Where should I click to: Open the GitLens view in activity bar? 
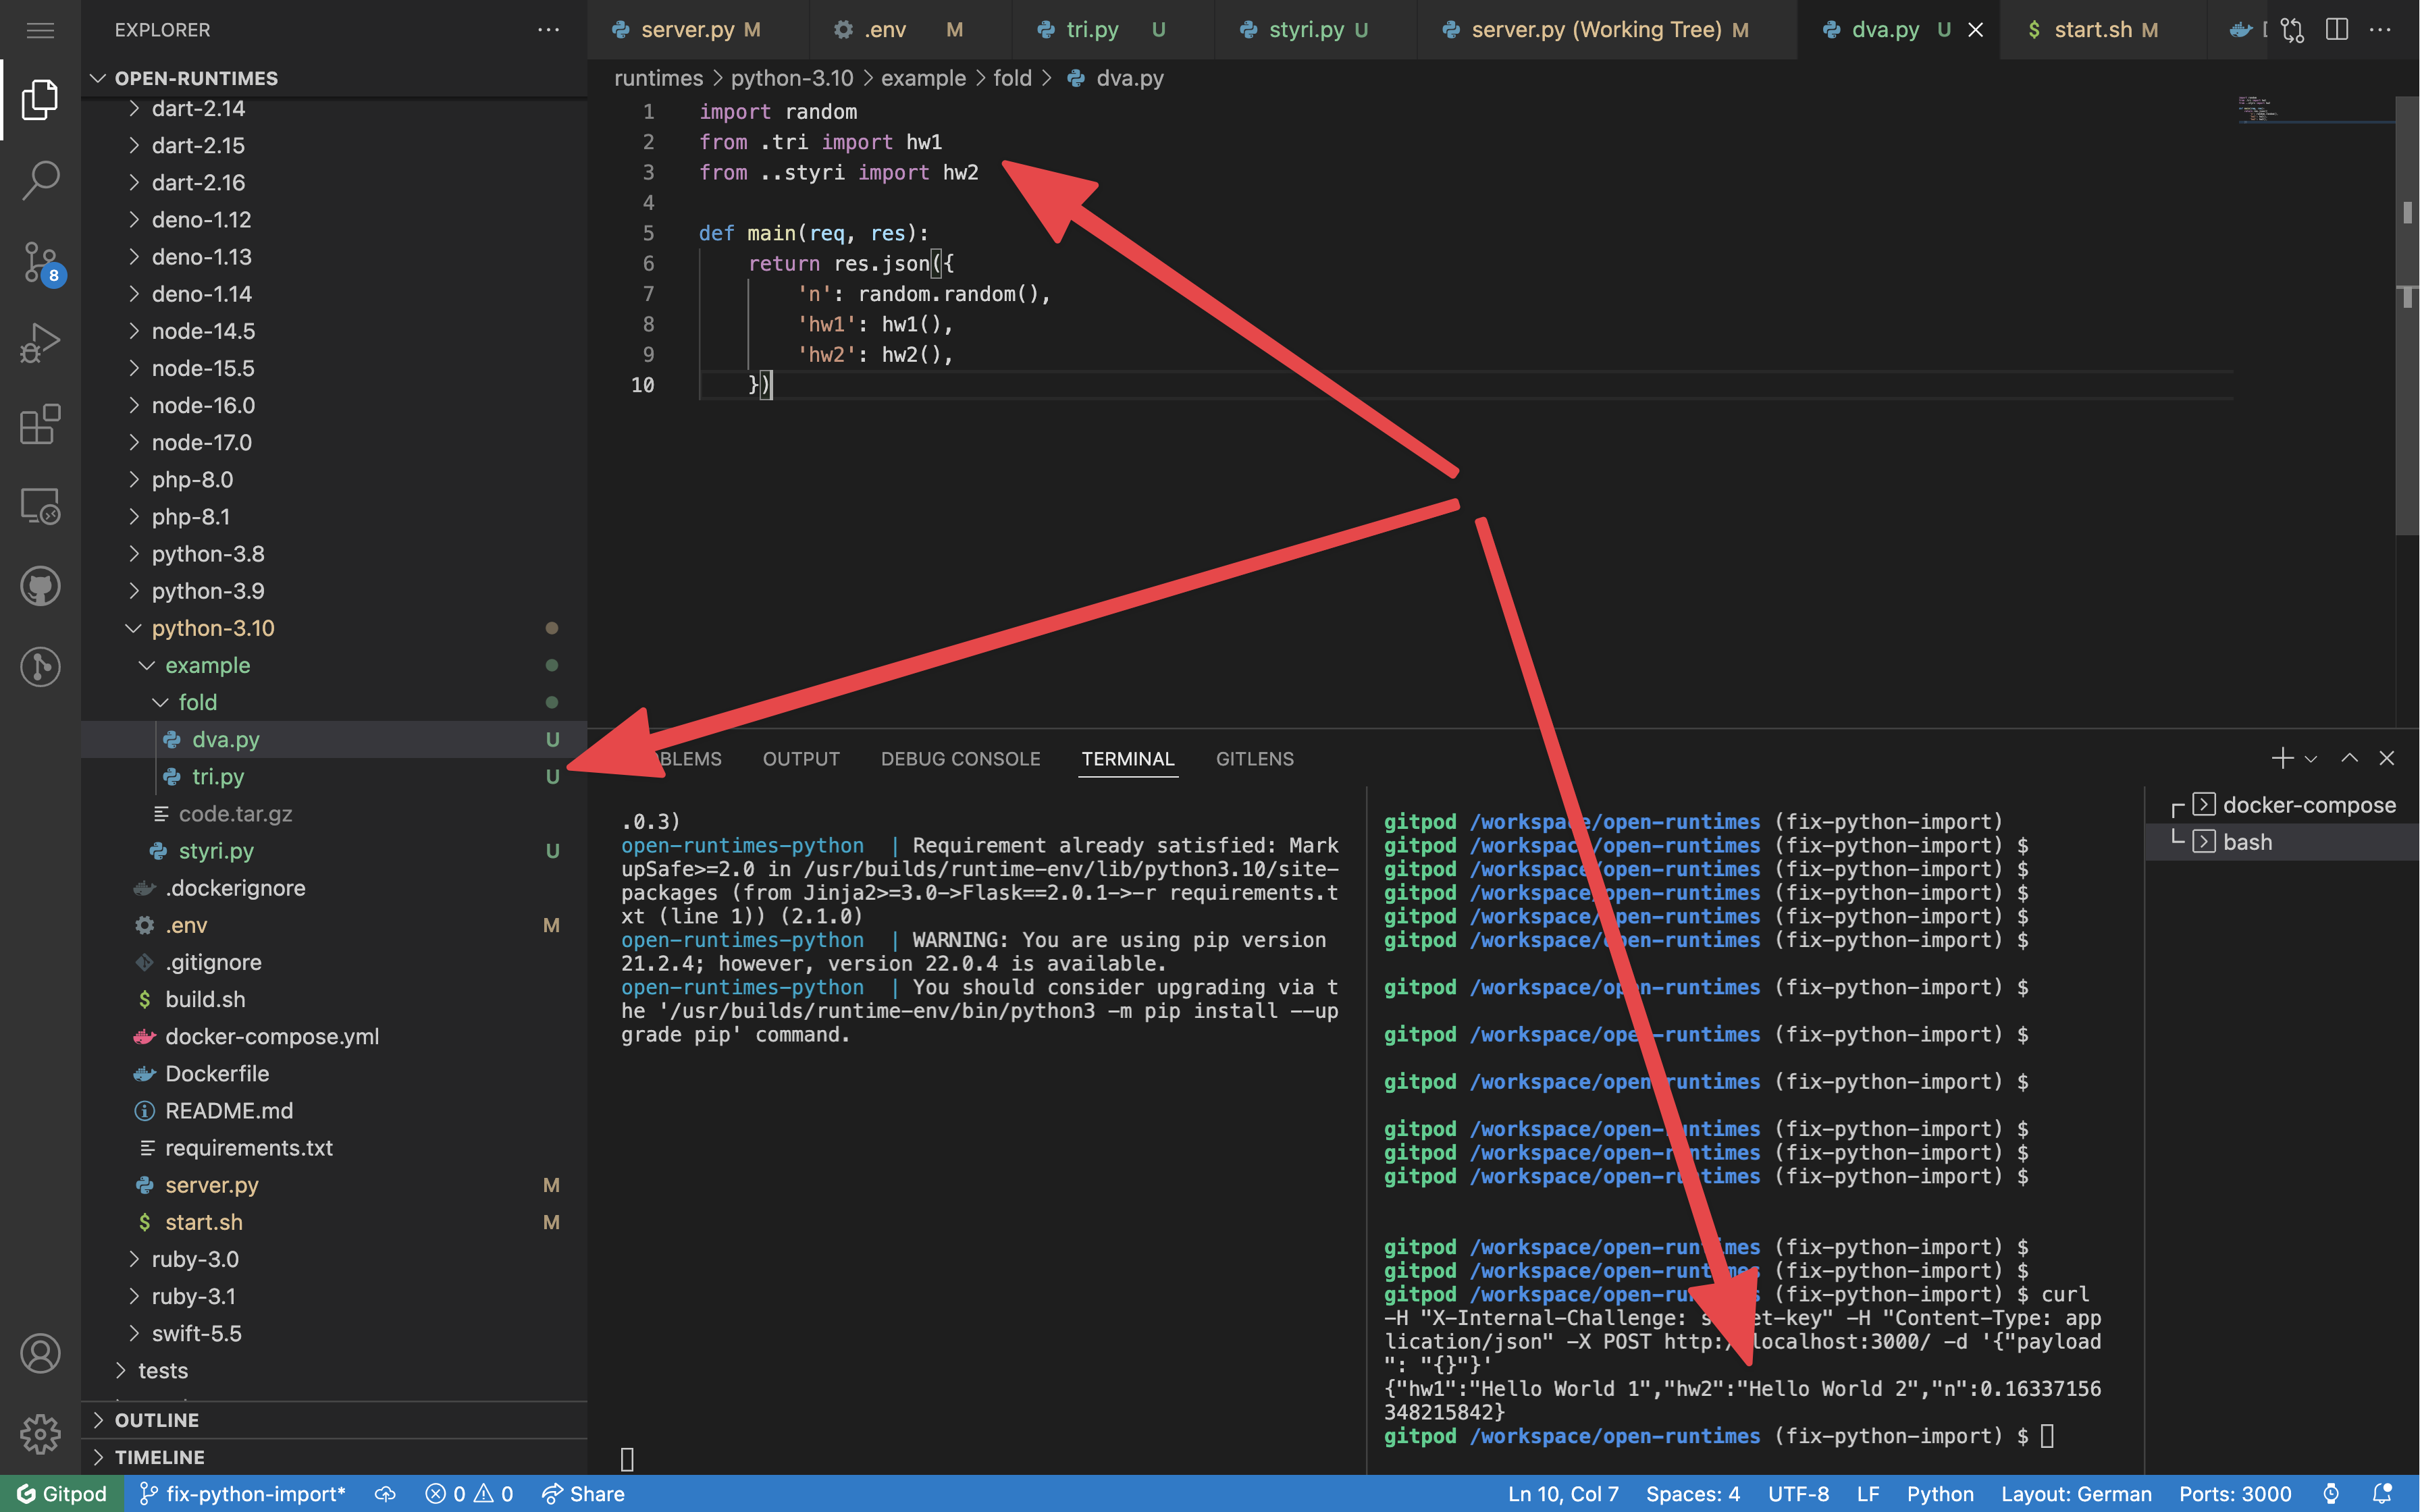pos(40,666)
